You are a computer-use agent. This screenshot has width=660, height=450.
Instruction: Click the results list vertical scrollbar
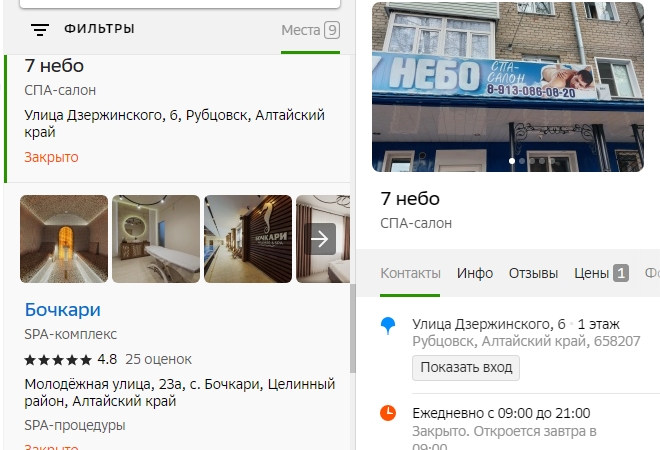[353, 328]
